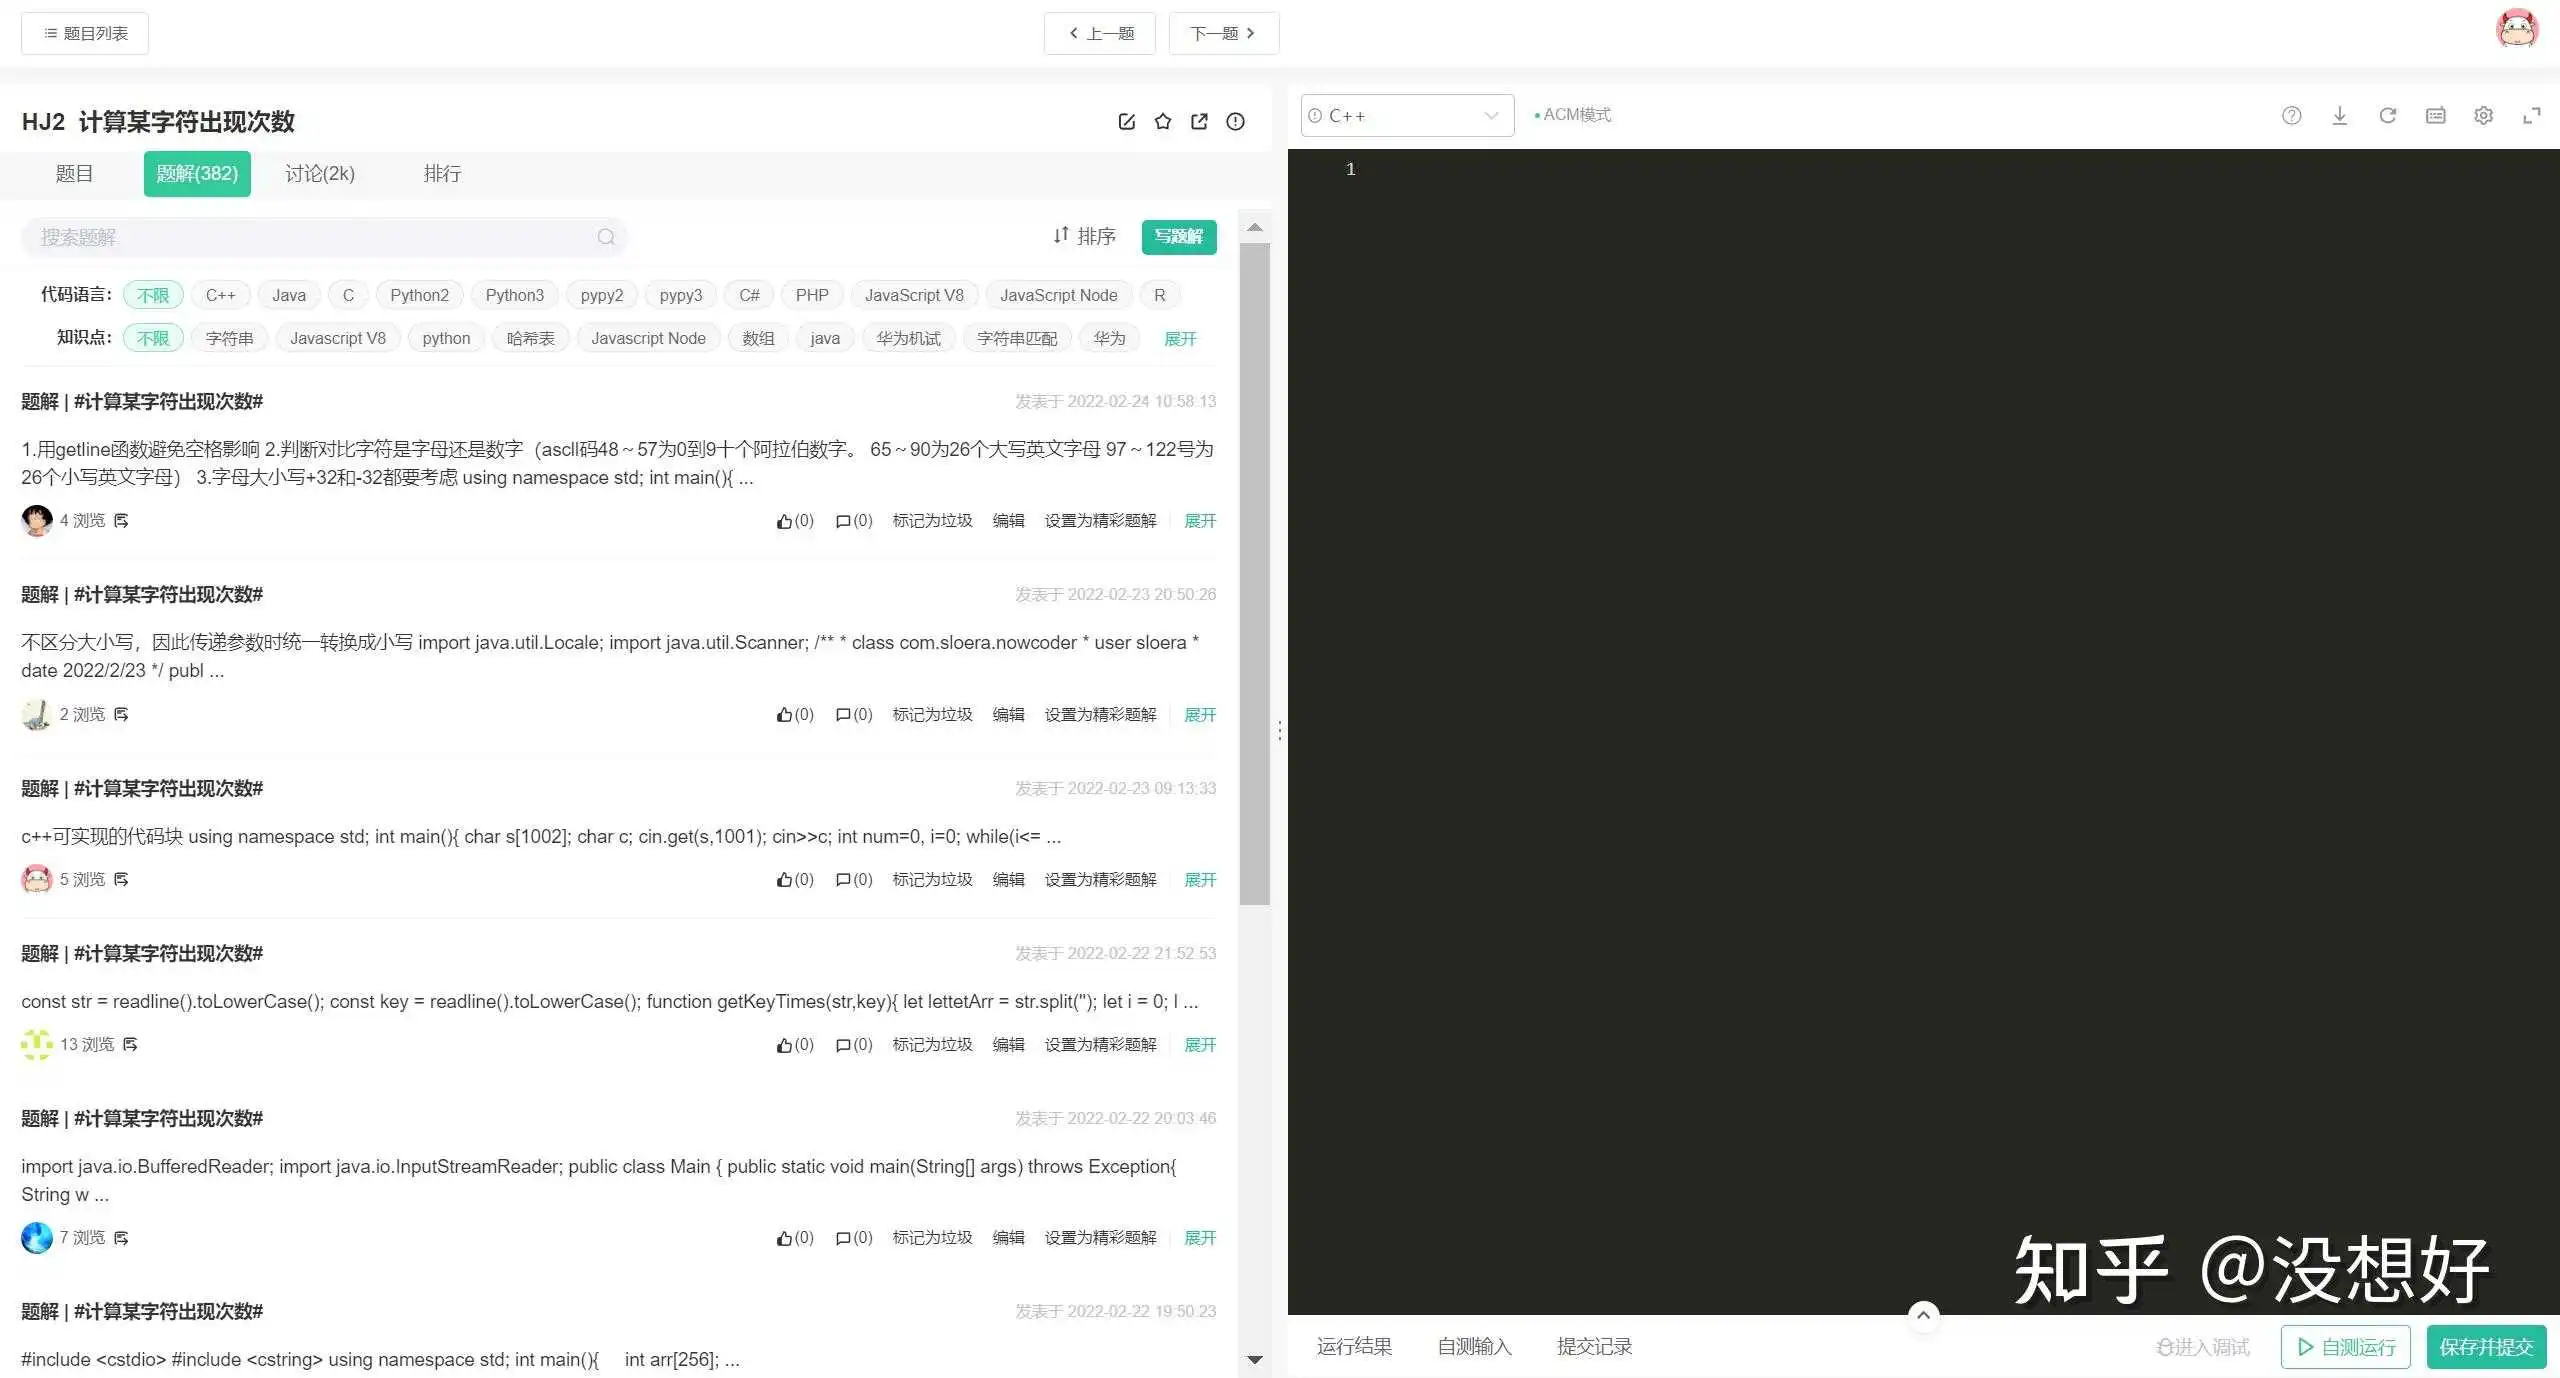Click the editor help question-mark icon
The height and width of the screenshot is (1378, 2560).
click(2291, 116)
